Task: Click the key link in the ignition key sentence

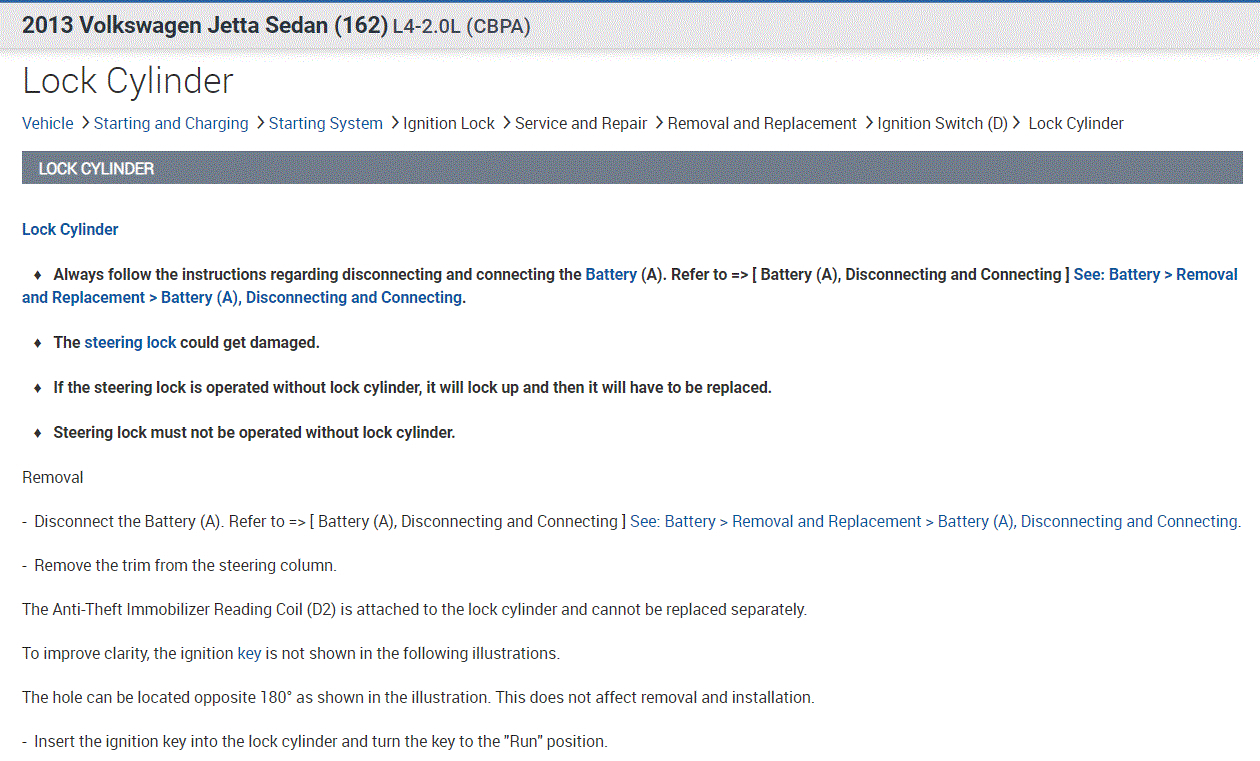Action: click(x=249, y=653)
